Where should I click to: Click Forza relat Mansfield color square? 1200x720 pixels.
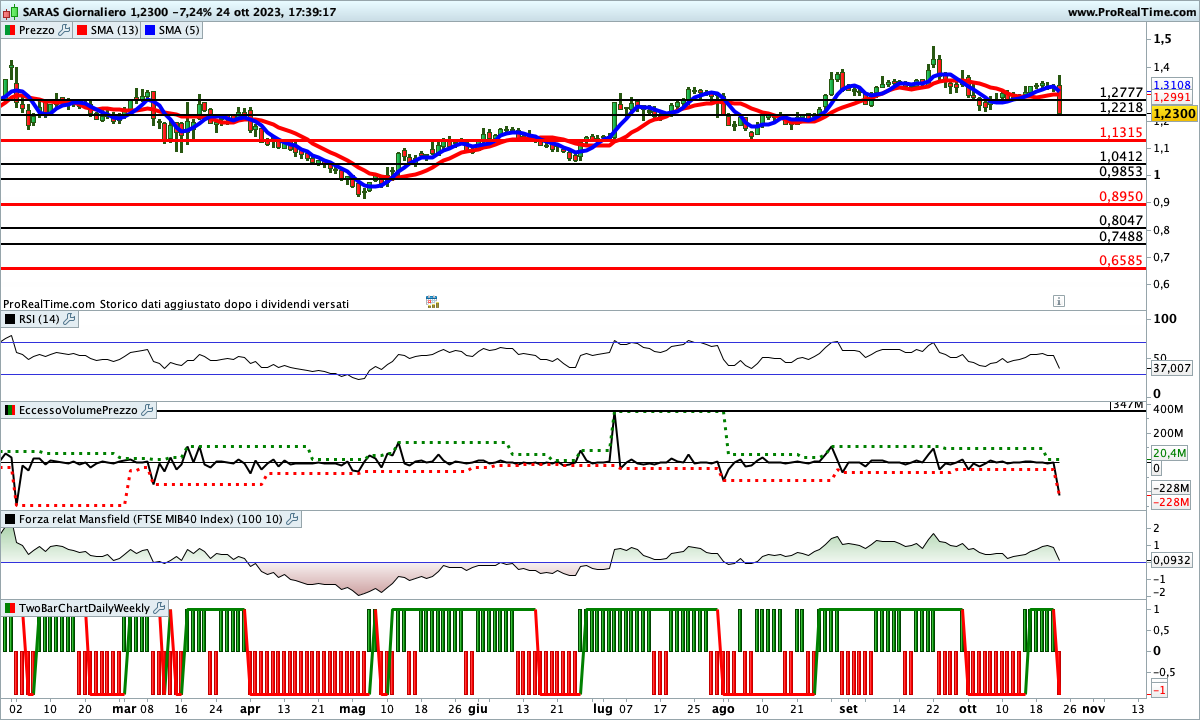pos(9,519)
